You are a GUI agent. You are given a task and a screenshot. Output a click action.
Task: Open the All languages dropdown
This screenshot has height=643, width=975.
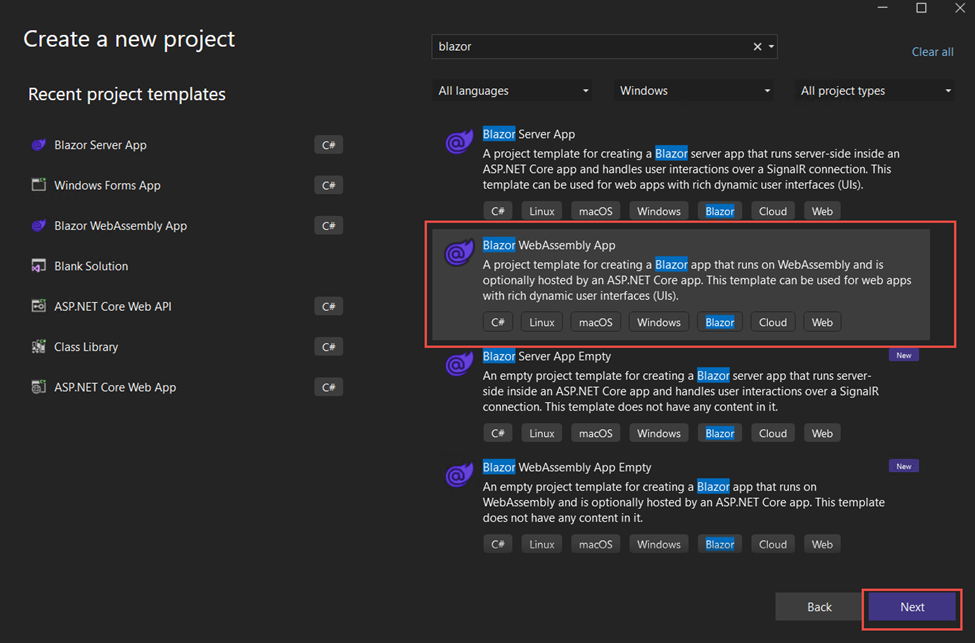click(x=514, y=91)
